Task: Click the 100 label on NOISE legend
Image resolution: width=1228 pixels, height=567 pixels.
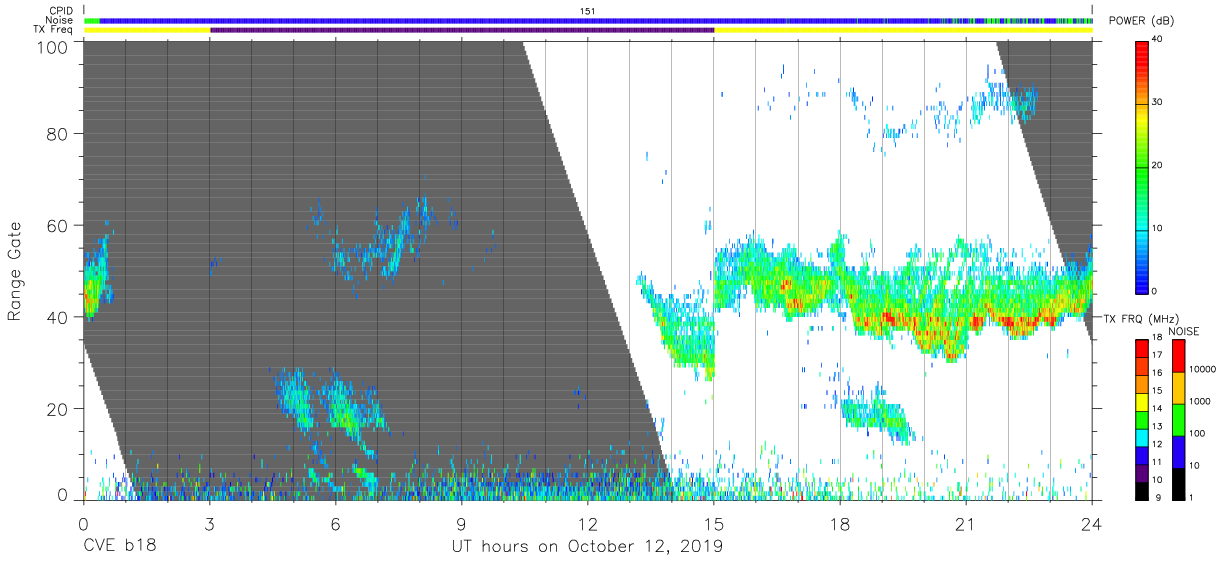Action: tap(1198, 434)
